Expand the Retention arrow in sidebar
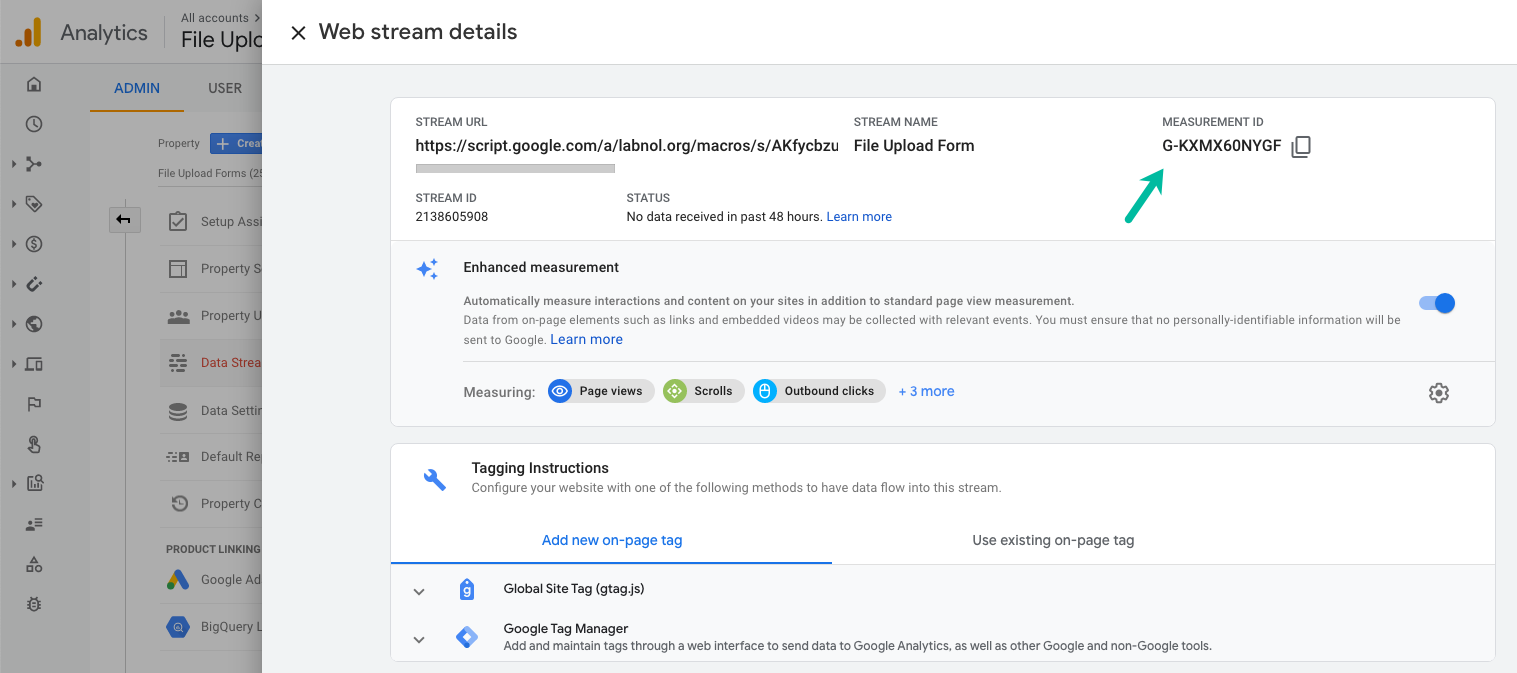Screen dimensions: 1517x673 [x=14, y=284]
